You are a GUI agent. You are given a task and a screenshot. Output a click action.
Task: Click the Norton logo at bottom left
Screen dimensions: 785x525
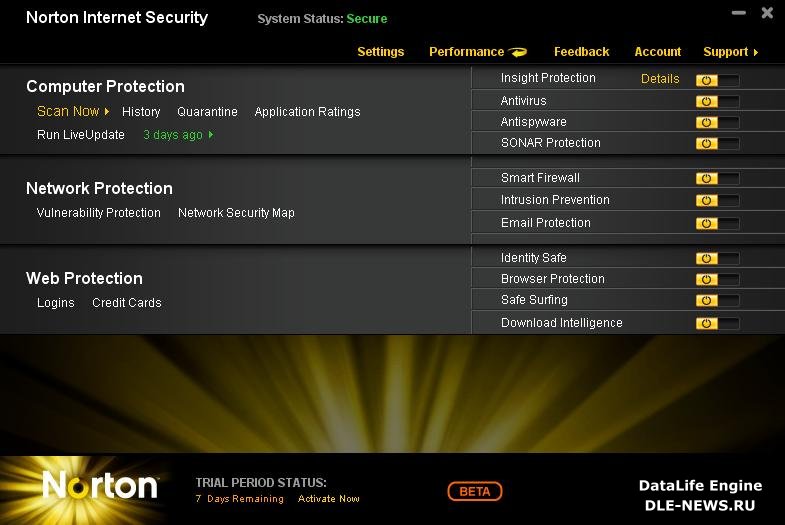[100, 485]
